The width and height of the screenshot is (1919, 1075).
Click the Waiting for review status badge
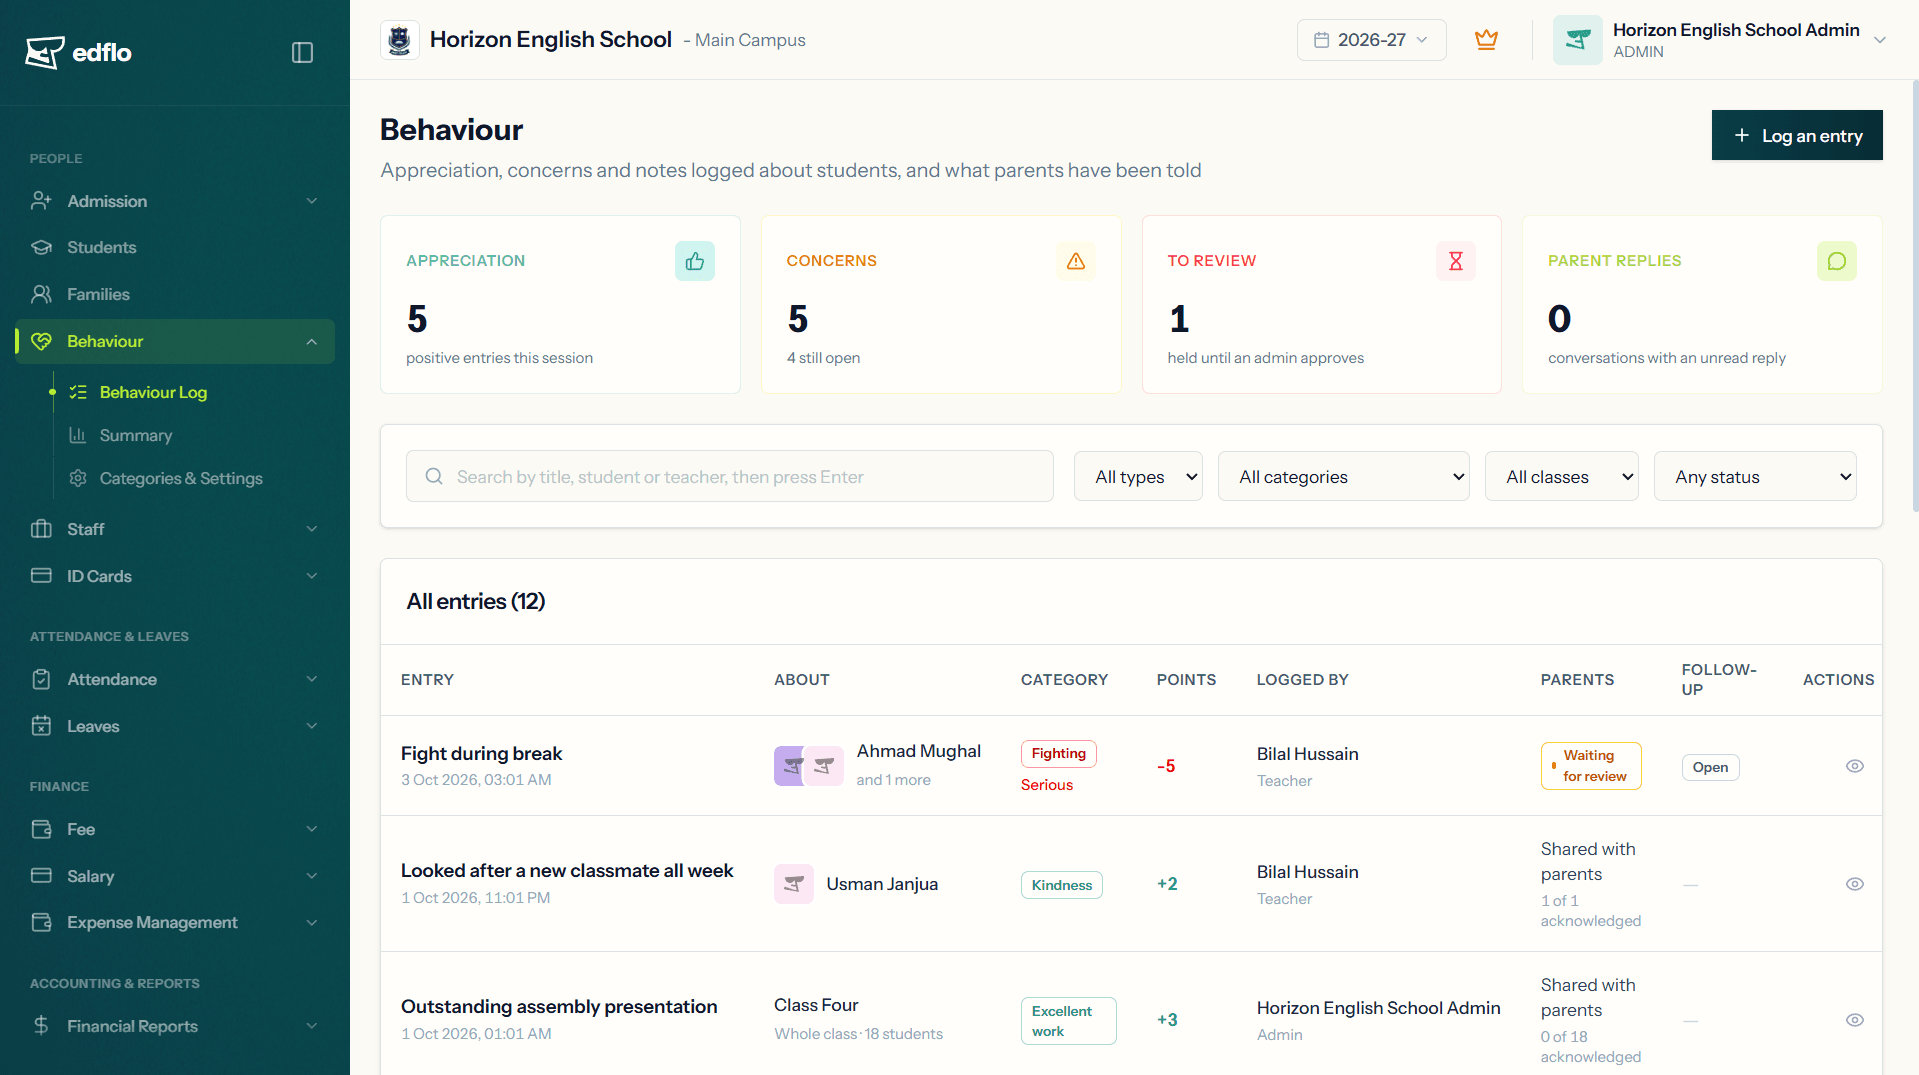pos(1590,766)
